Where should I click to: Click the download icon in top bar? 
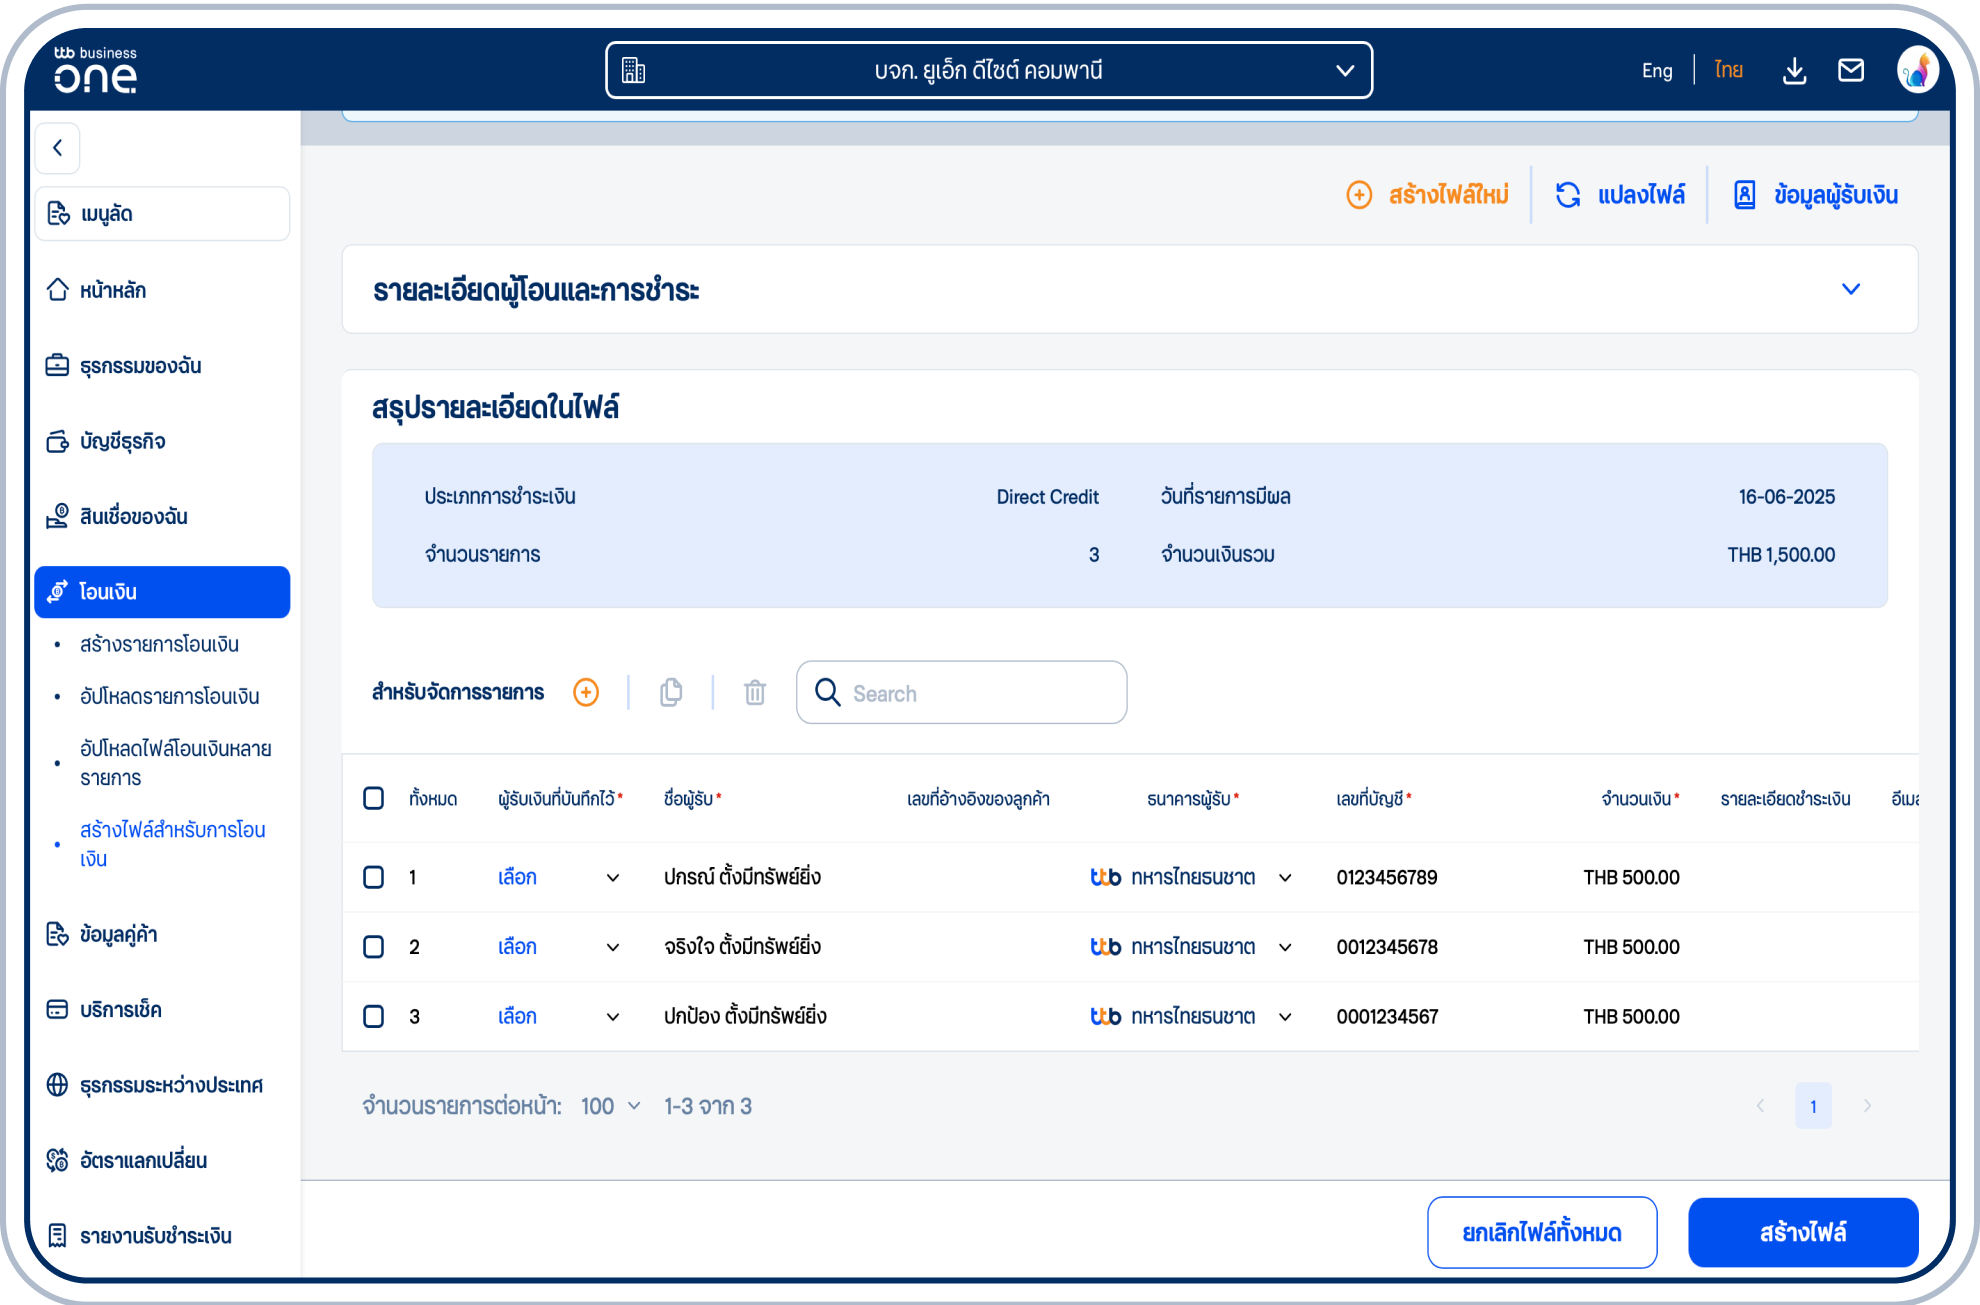[x=1794, y=70]
